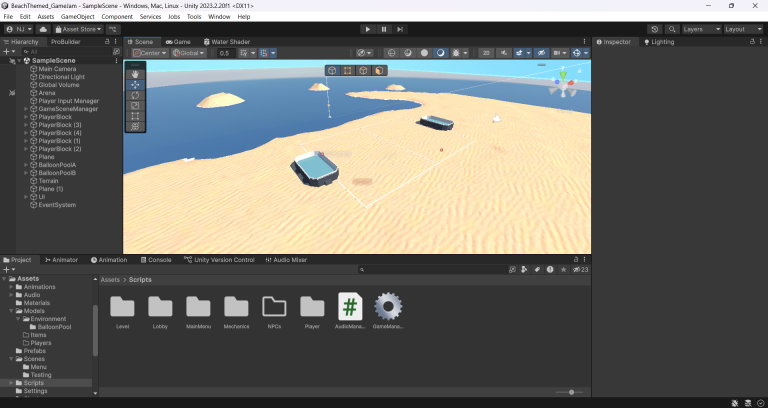Open the Component menu
This screenshot has width=768, height=408.
(117, 17)
